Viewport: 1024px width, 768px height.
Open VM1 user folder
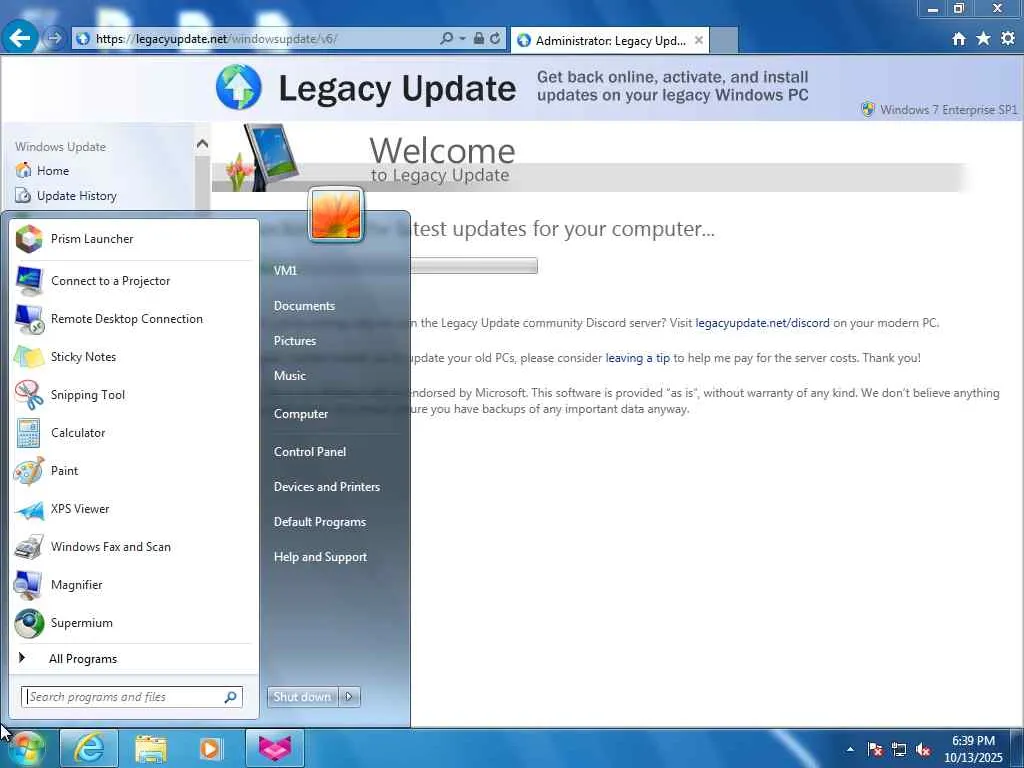click(285, 270)
